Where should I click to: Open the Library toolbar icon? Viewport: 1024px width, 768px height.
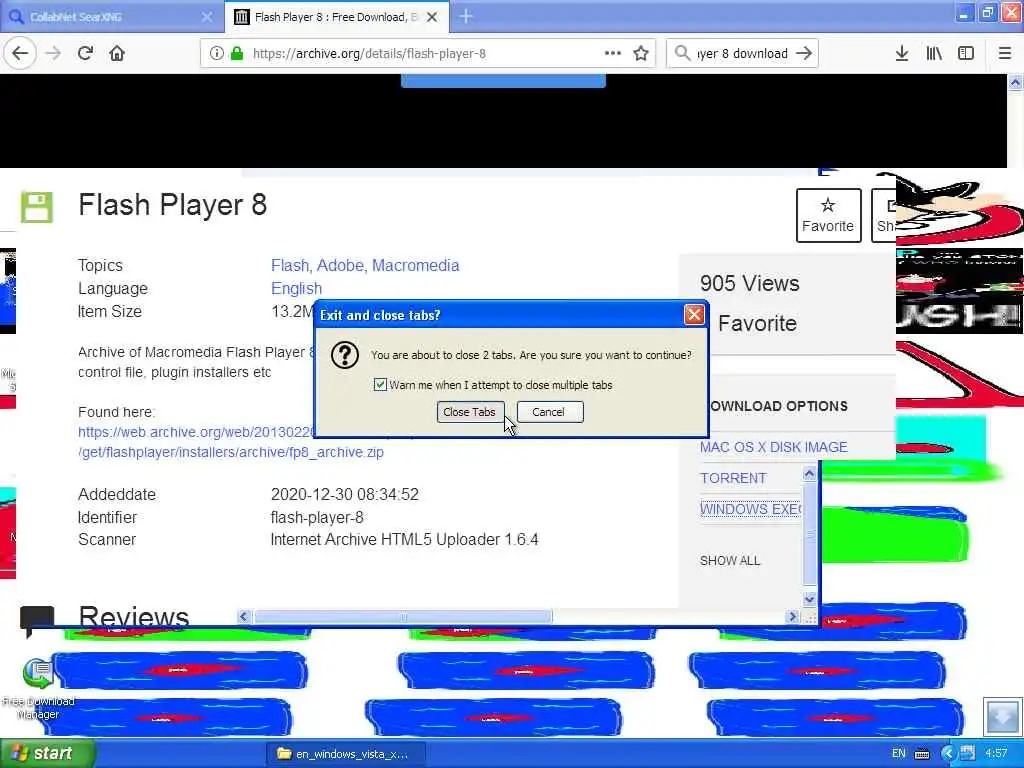pyautogui.click(x=934, y=54)
